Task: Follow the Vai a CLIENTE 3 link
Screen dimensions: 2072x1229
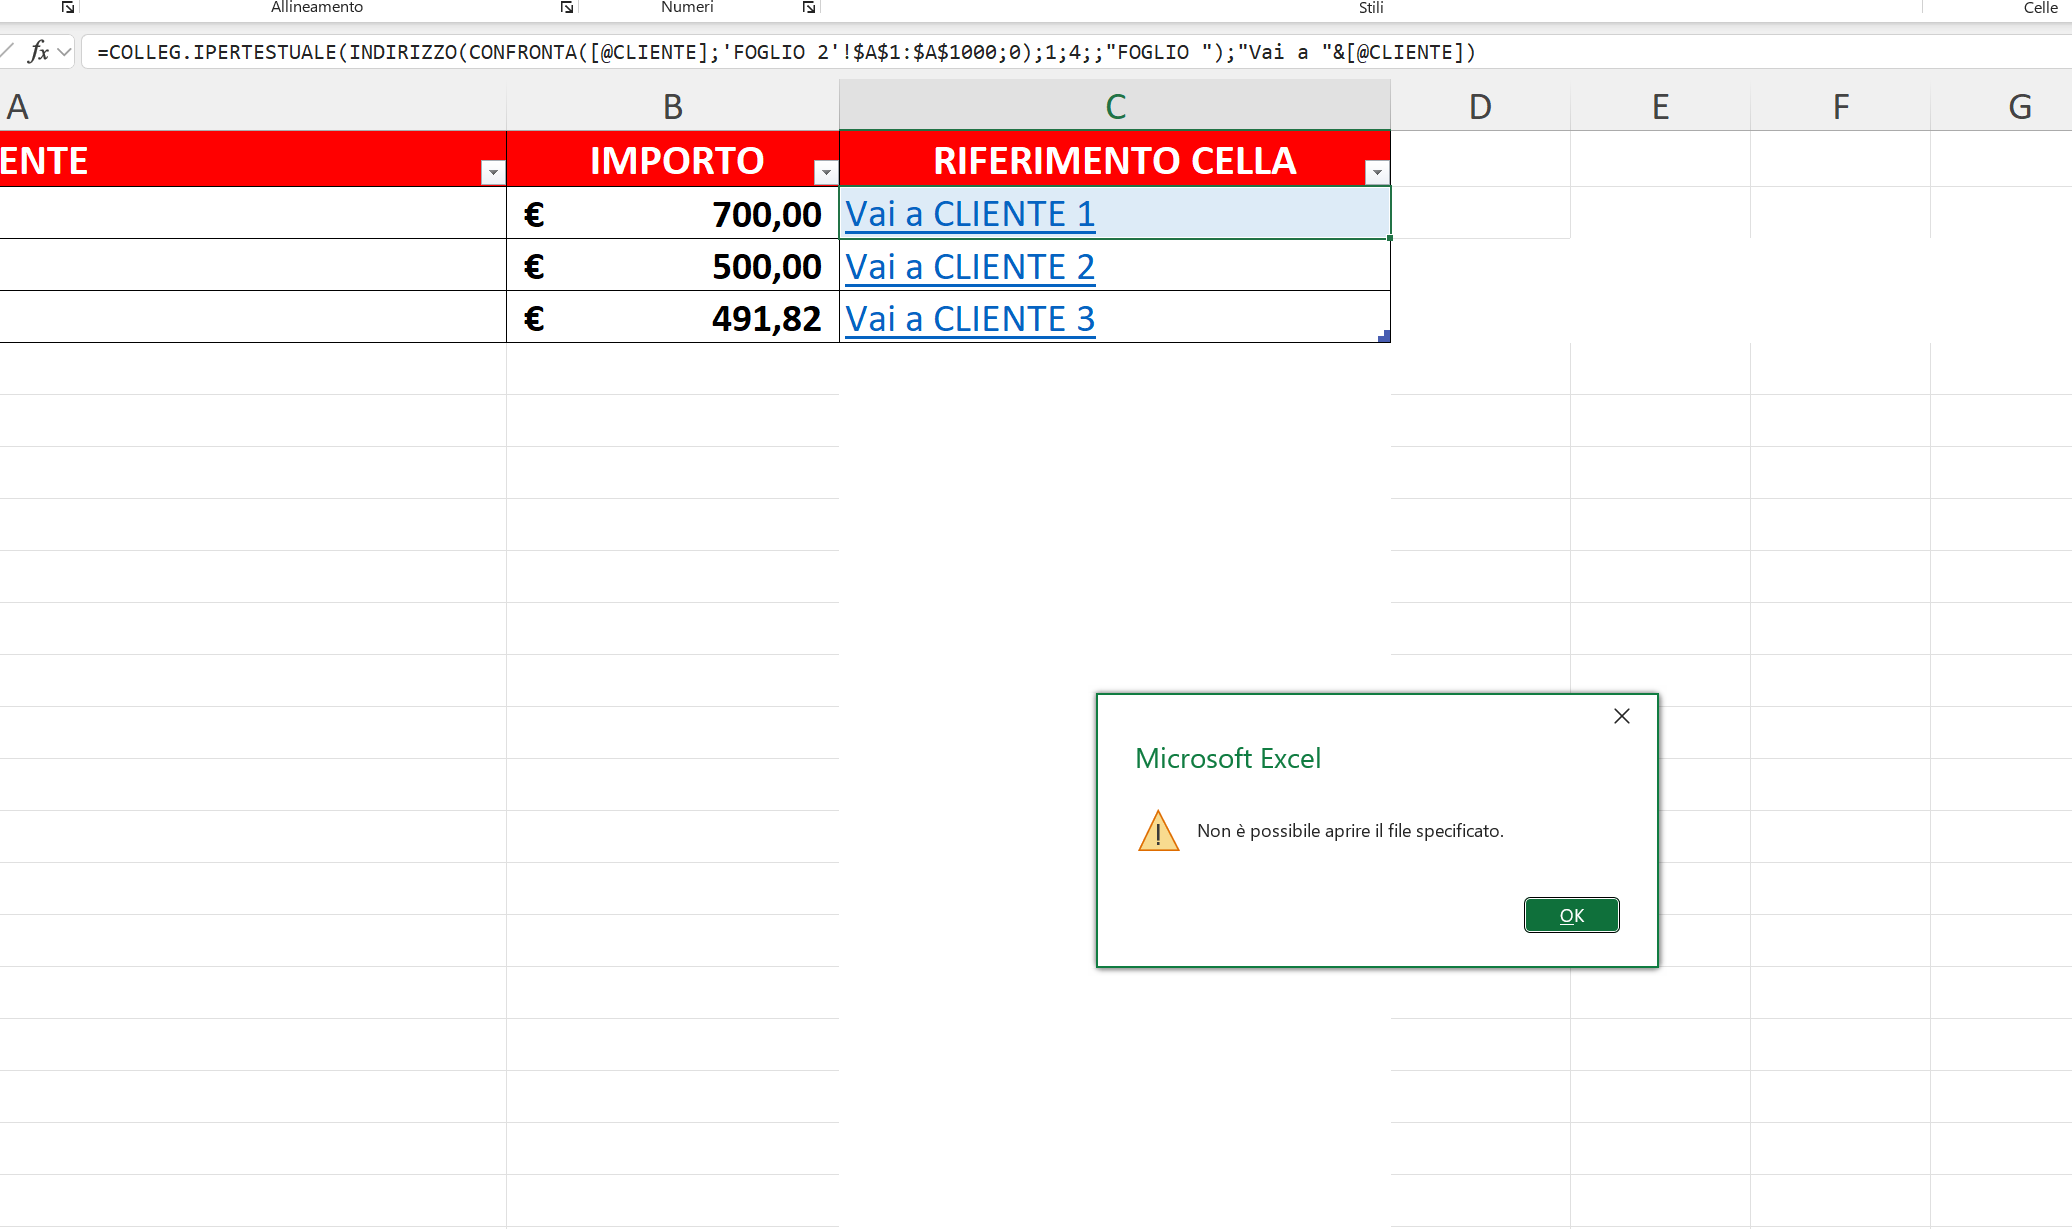Action: tap(969, 319)
